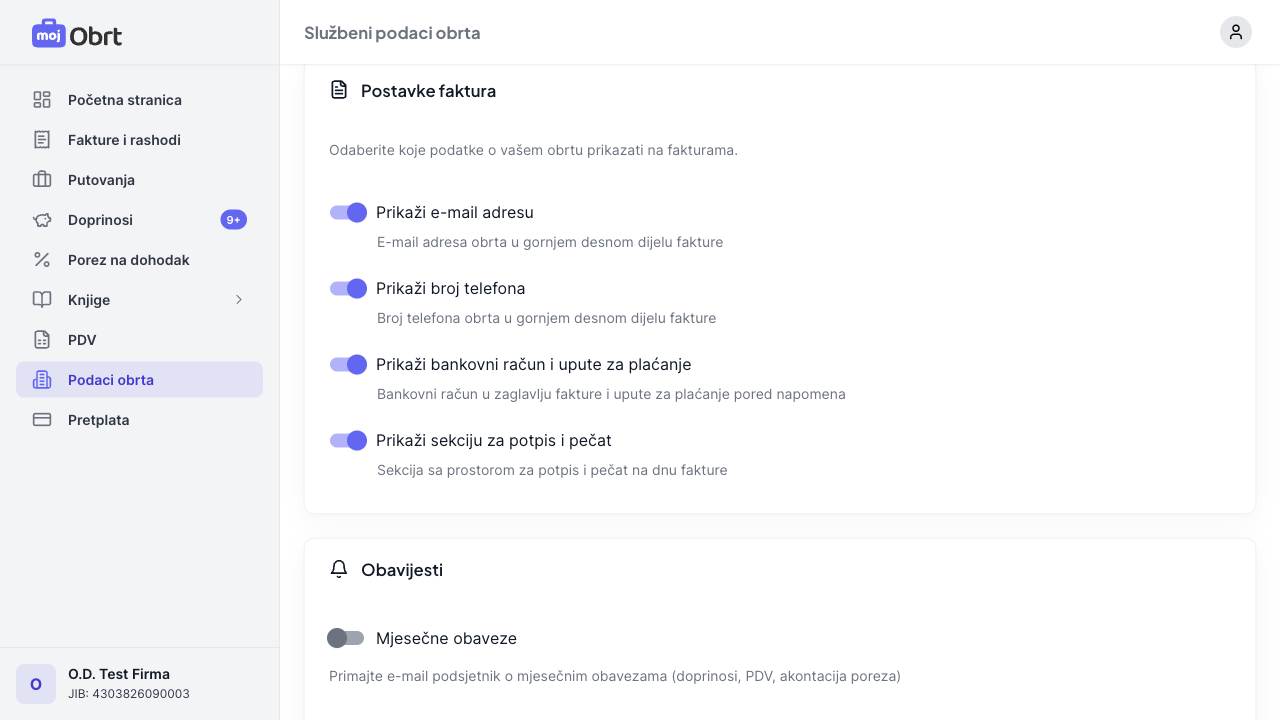Turn off Prikaži broj telefona switch
1280x720 pixels.
pos(348,288)
